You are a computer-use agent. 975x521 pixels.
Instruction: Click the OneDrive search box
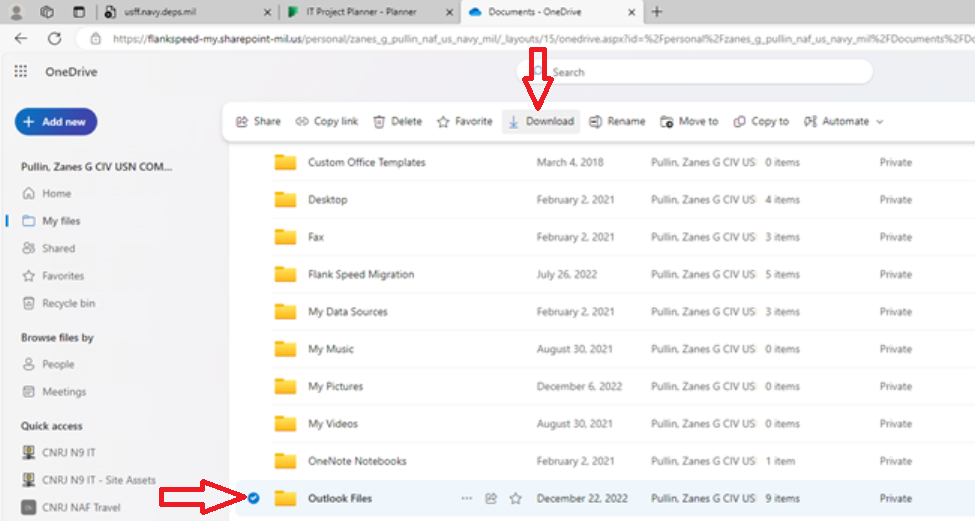click(x=695, y=72)
